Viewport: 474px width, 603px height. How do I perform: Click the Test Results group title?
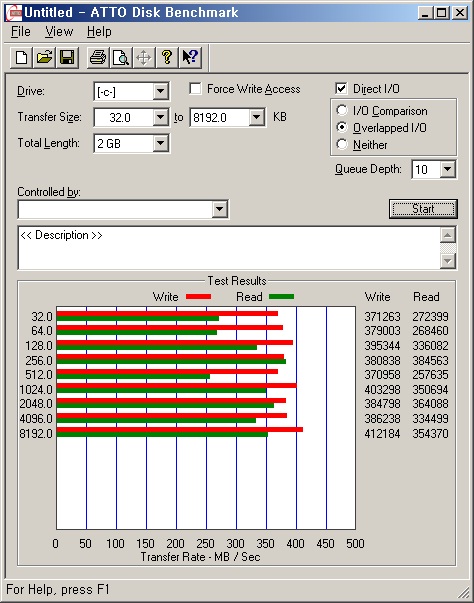[237, 281]
